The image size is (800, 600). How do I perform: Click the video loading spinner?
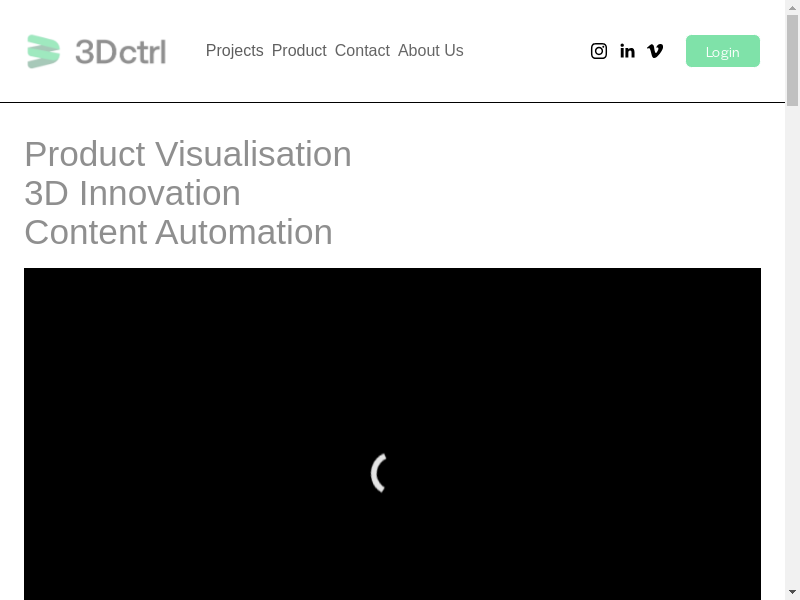coord(380,473)
